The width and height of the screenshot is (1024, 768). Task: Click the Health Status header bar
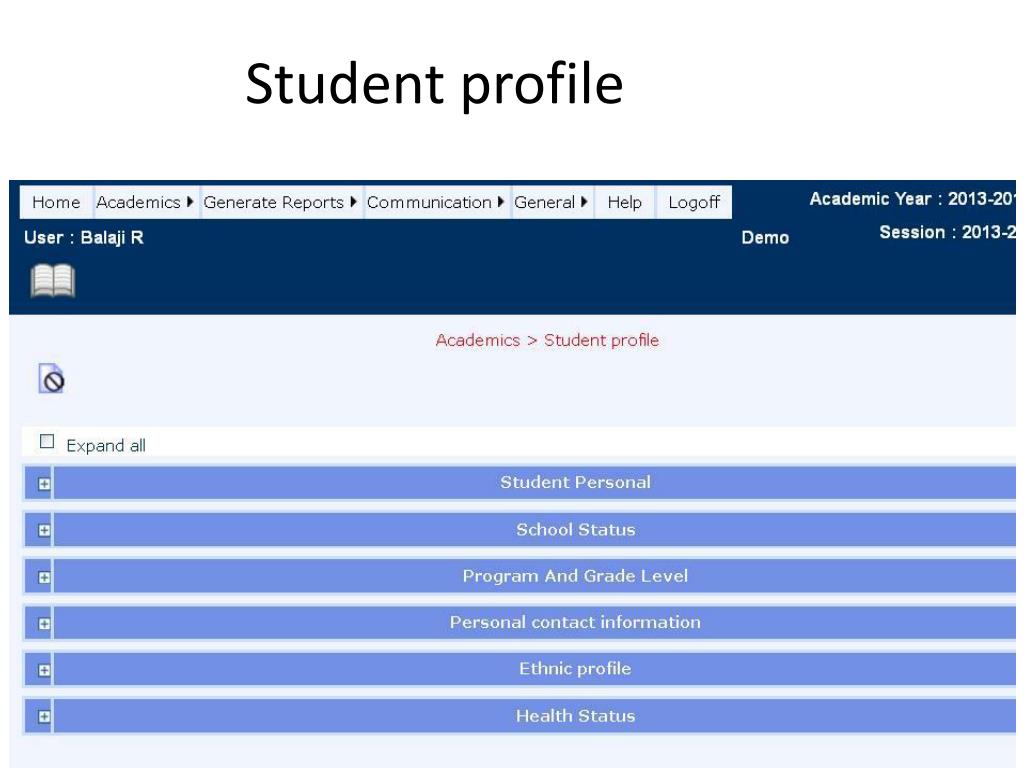pos(575,716)
